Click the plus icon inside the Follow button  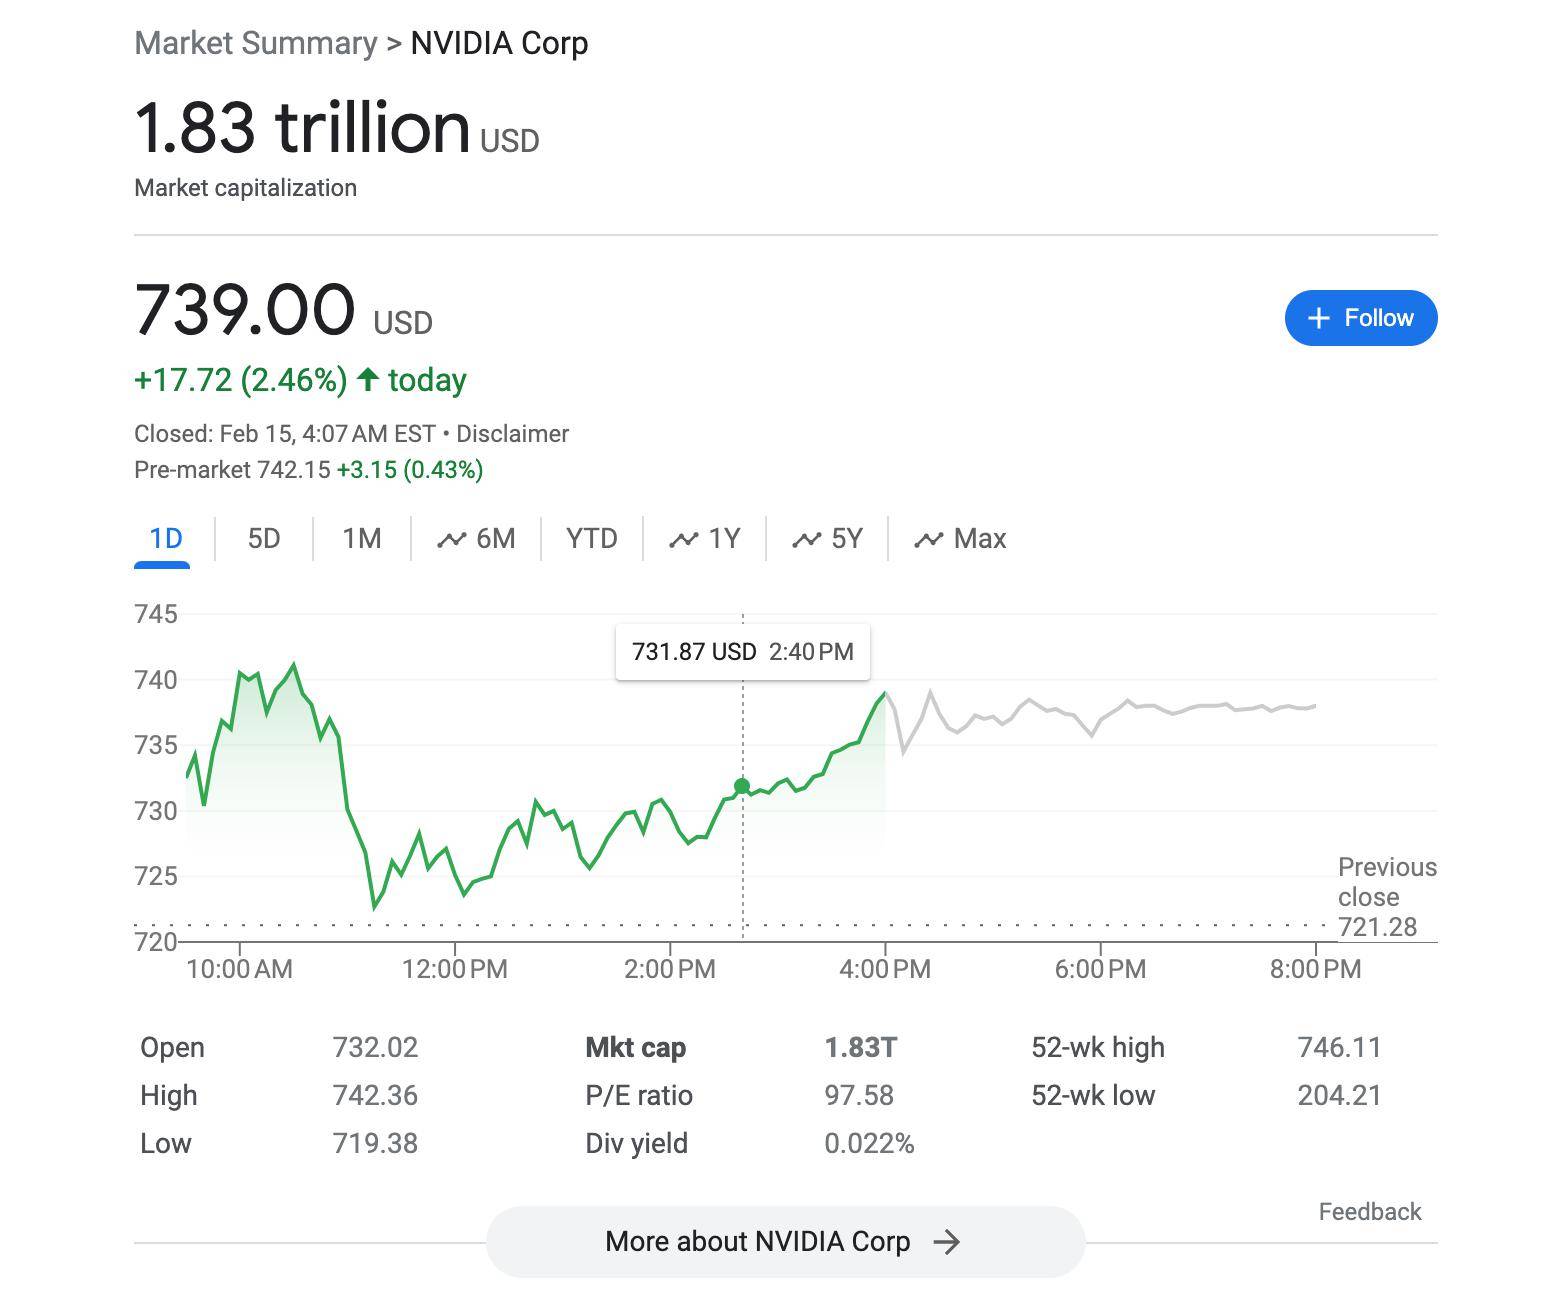1318,318
